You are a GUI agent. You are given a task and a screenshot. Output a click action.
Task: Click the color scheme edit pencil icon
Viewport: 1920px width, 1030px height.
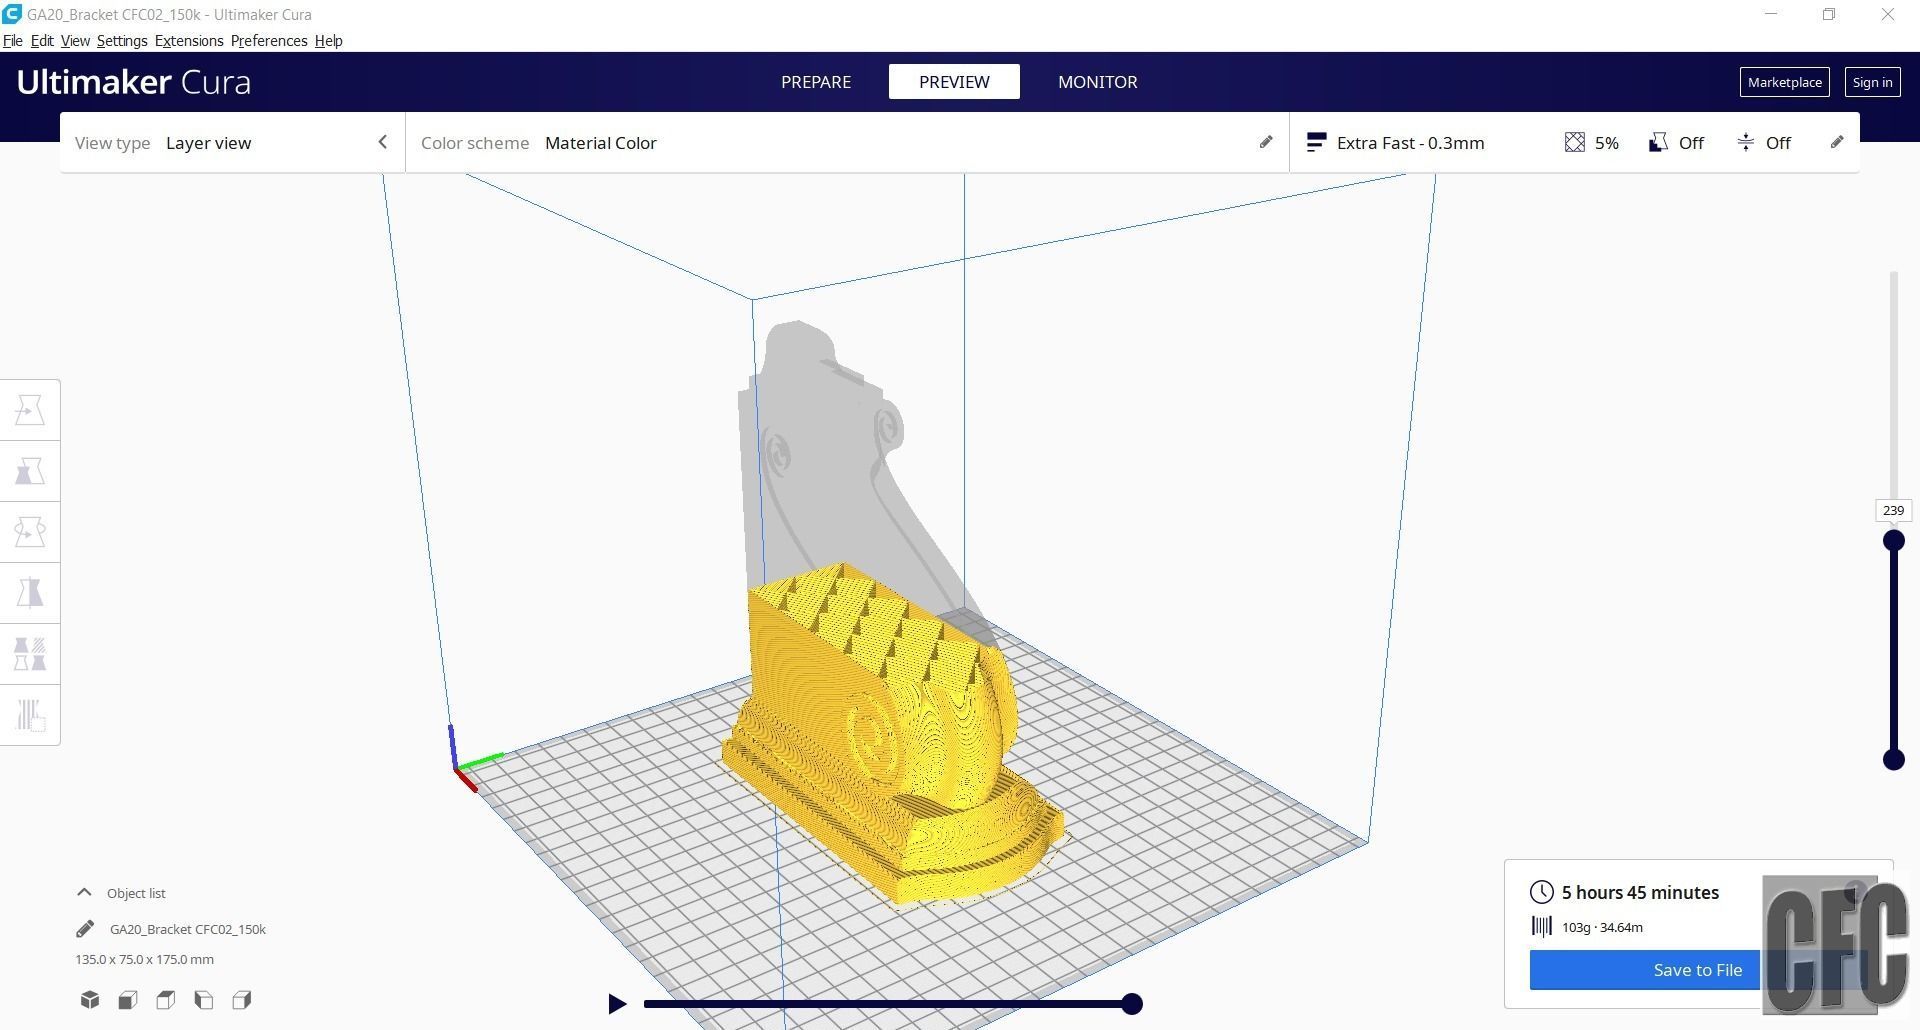pos(1266,142)
